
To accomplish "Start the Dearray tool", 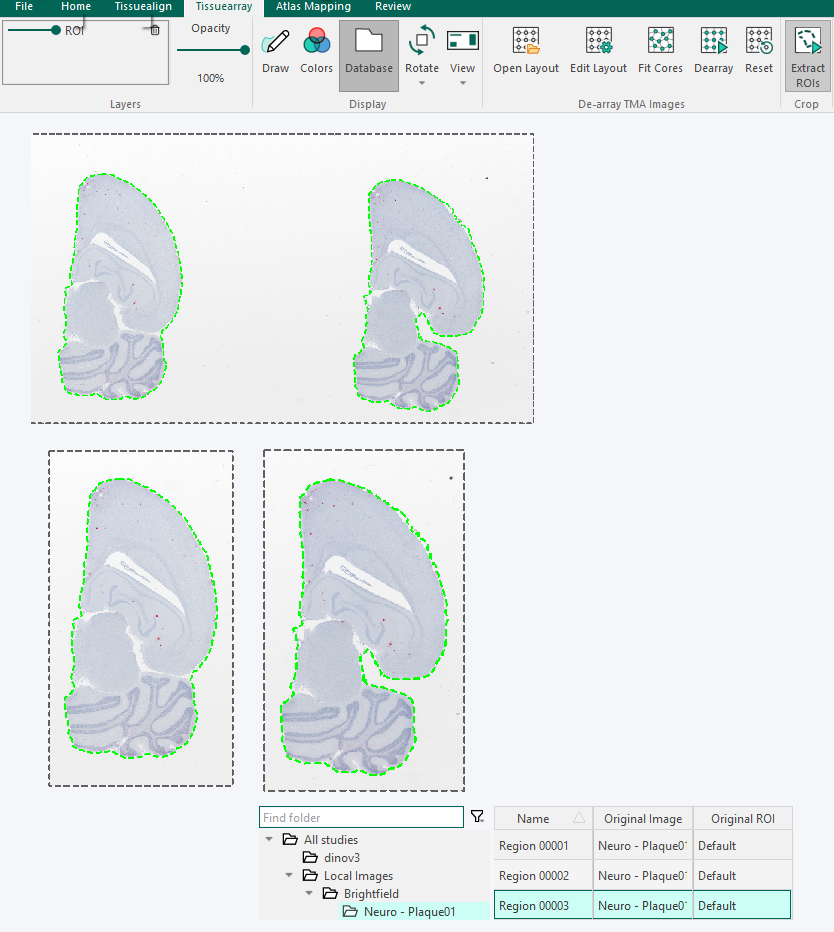I will pos(713,52).
